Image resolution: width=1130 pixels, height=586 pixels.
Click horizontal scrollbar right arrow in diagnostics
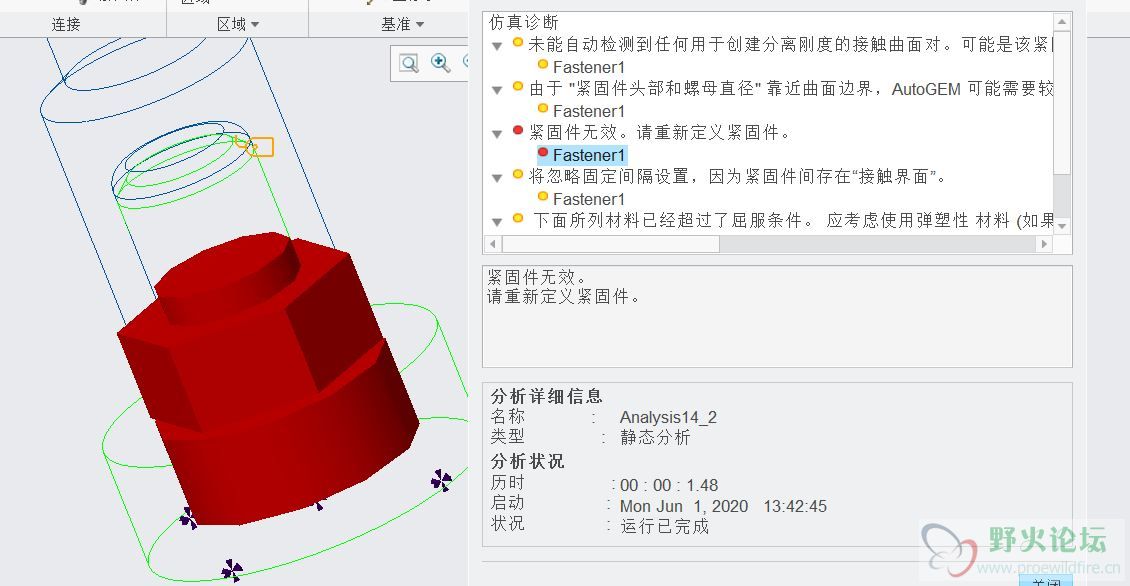(1044, 244)
